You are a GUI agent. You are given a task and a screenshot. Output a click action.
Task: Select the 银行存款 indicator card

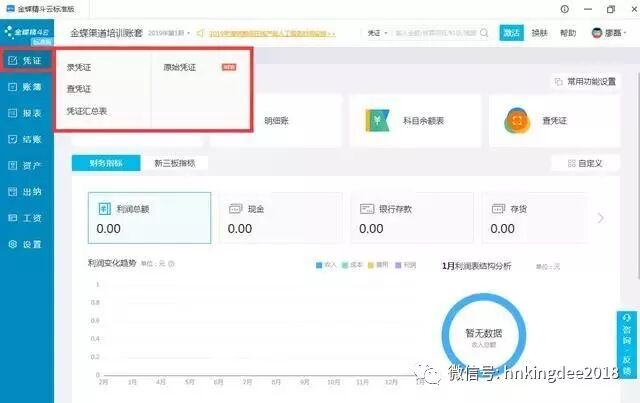point(412,218)
